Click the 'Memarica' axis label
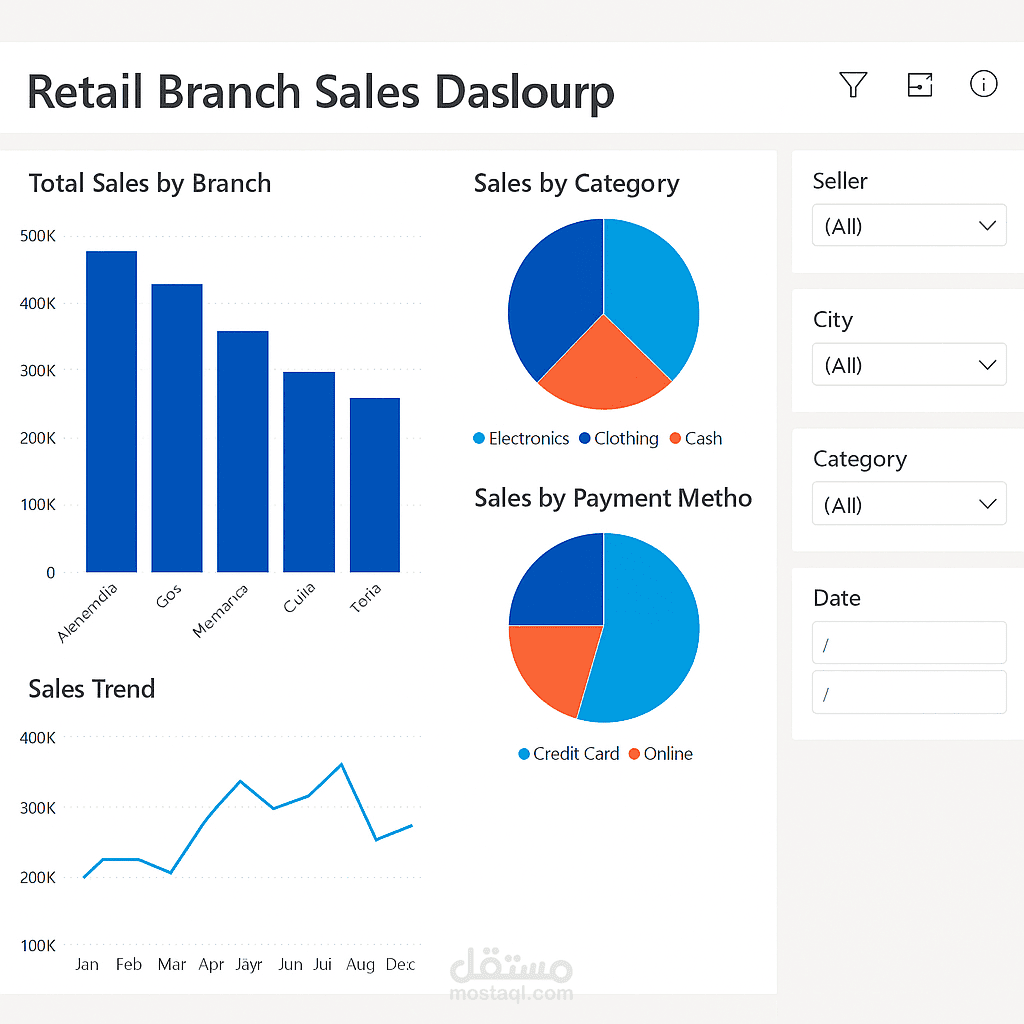 [220, 611]
